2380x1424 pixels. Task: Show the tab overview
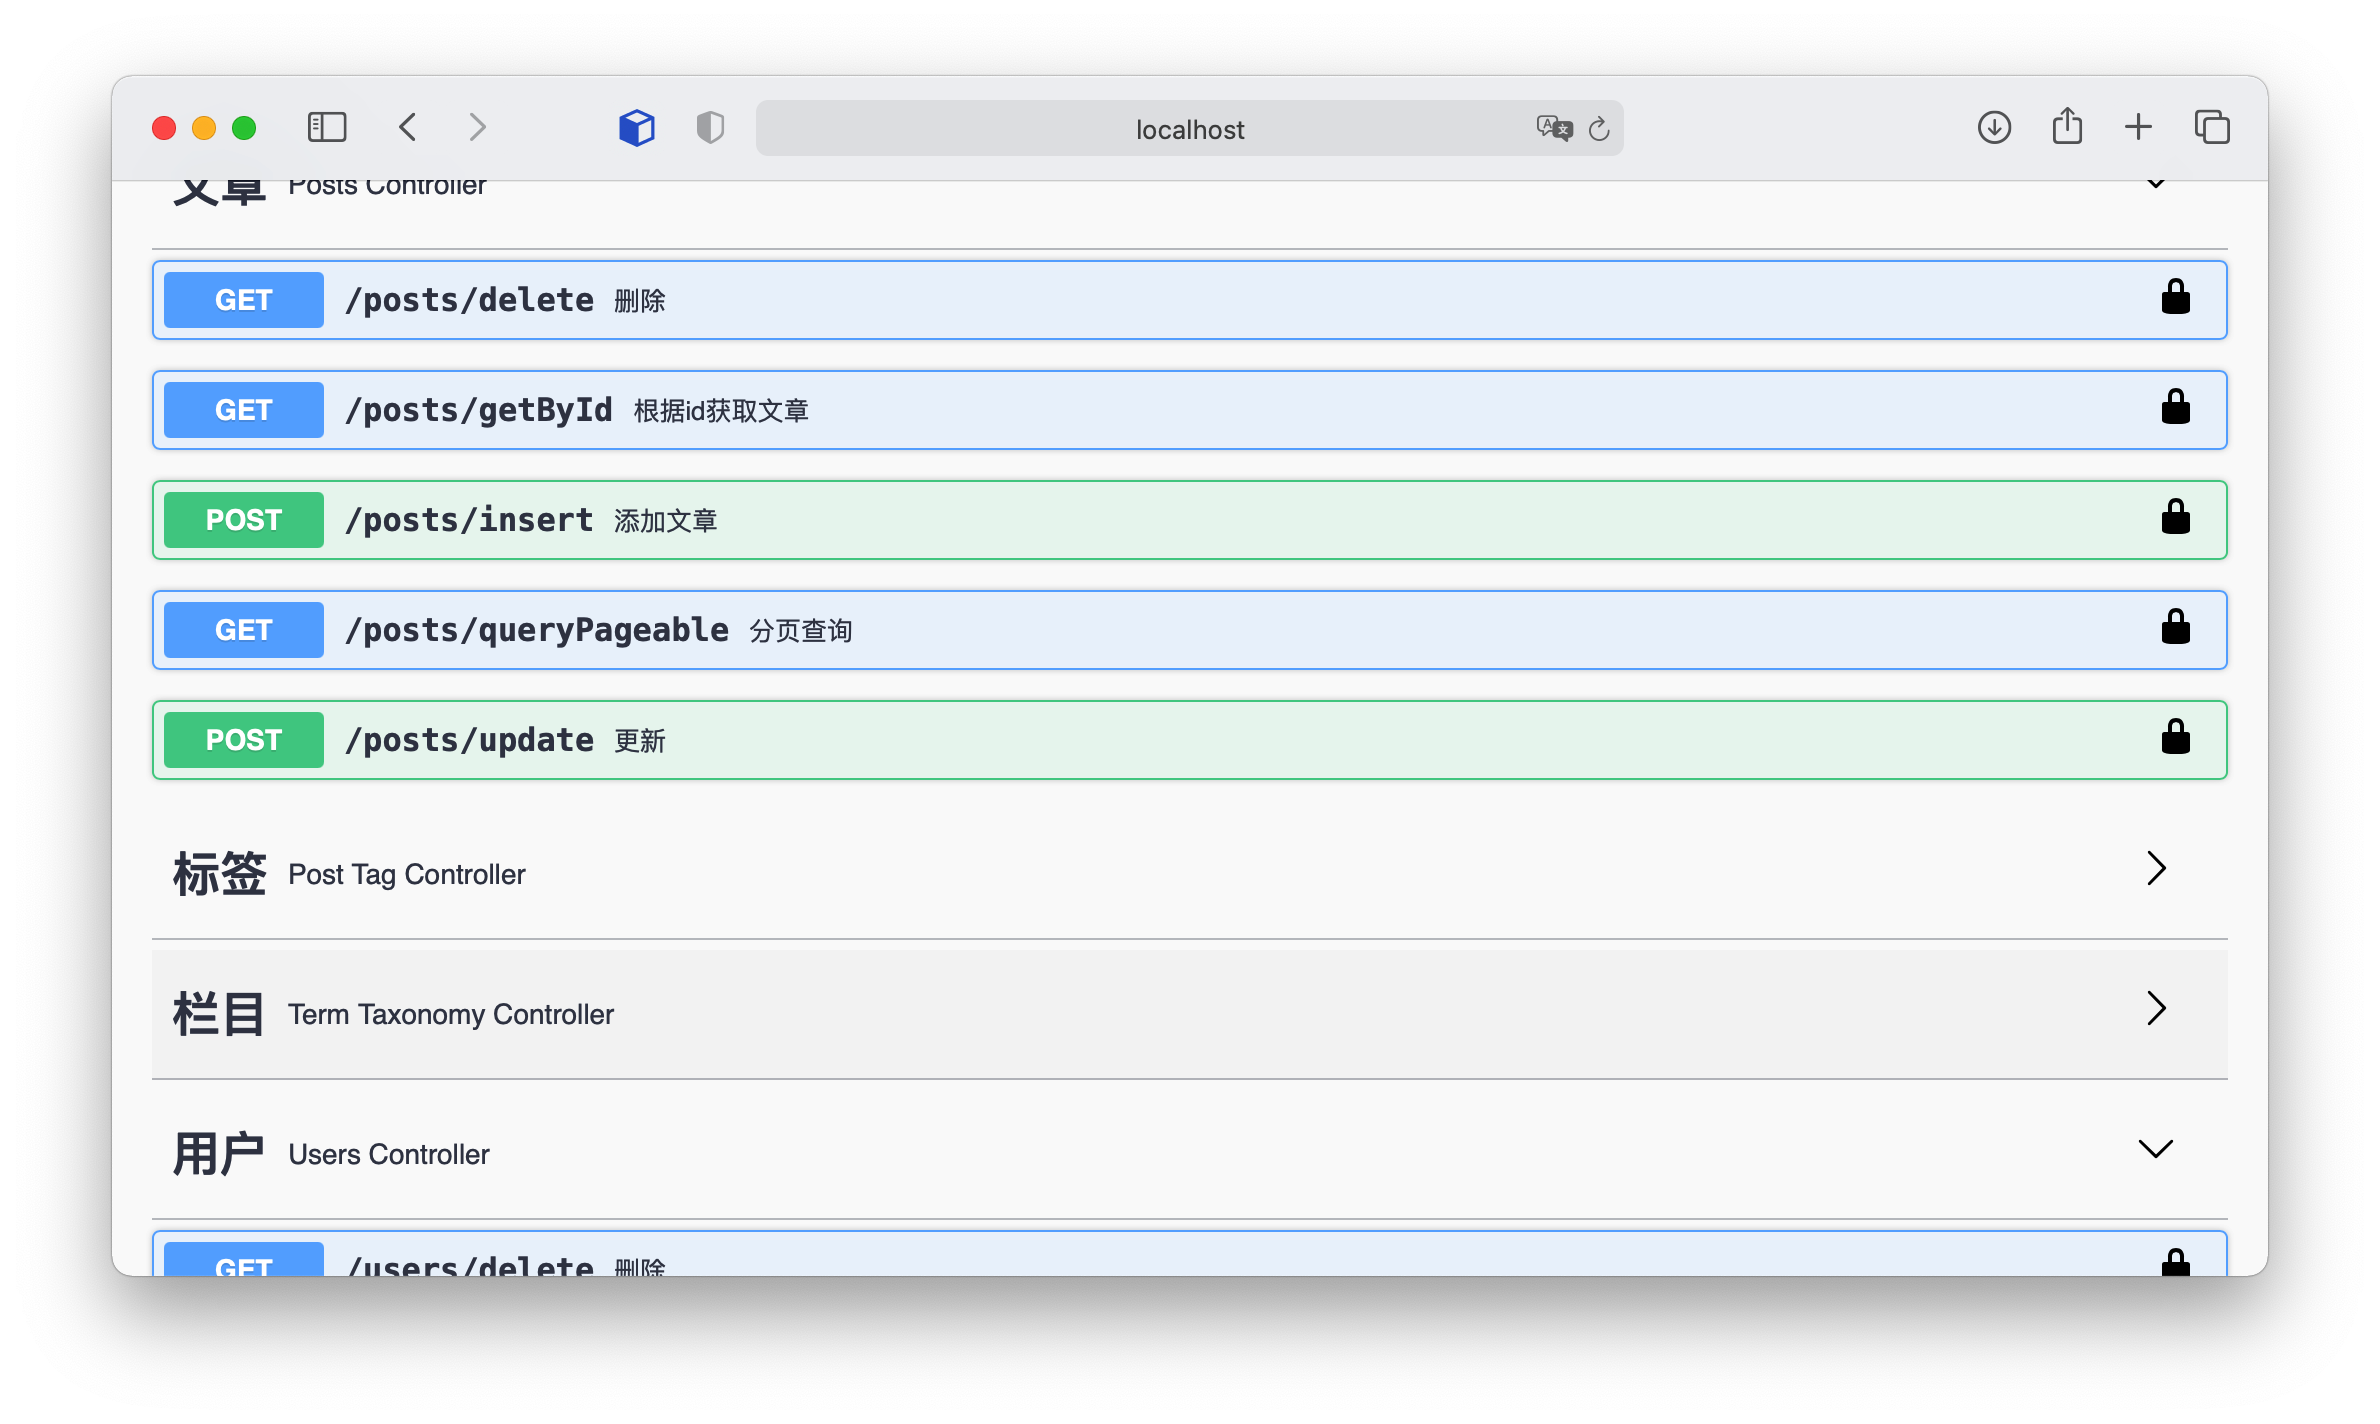[2212, 127]
